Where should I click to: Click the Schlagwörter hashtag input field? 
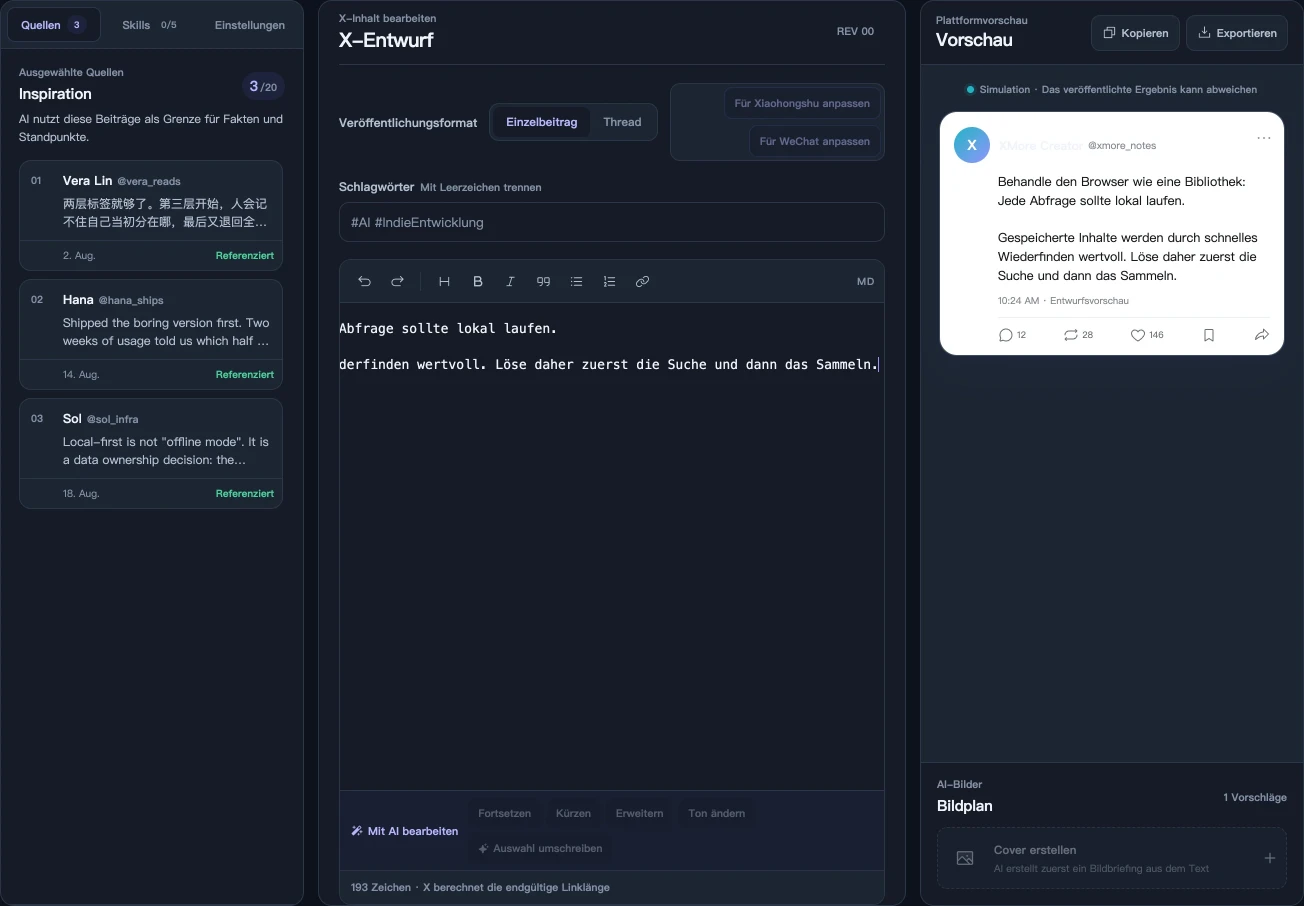pyautogui.click(x=611, y=222)
